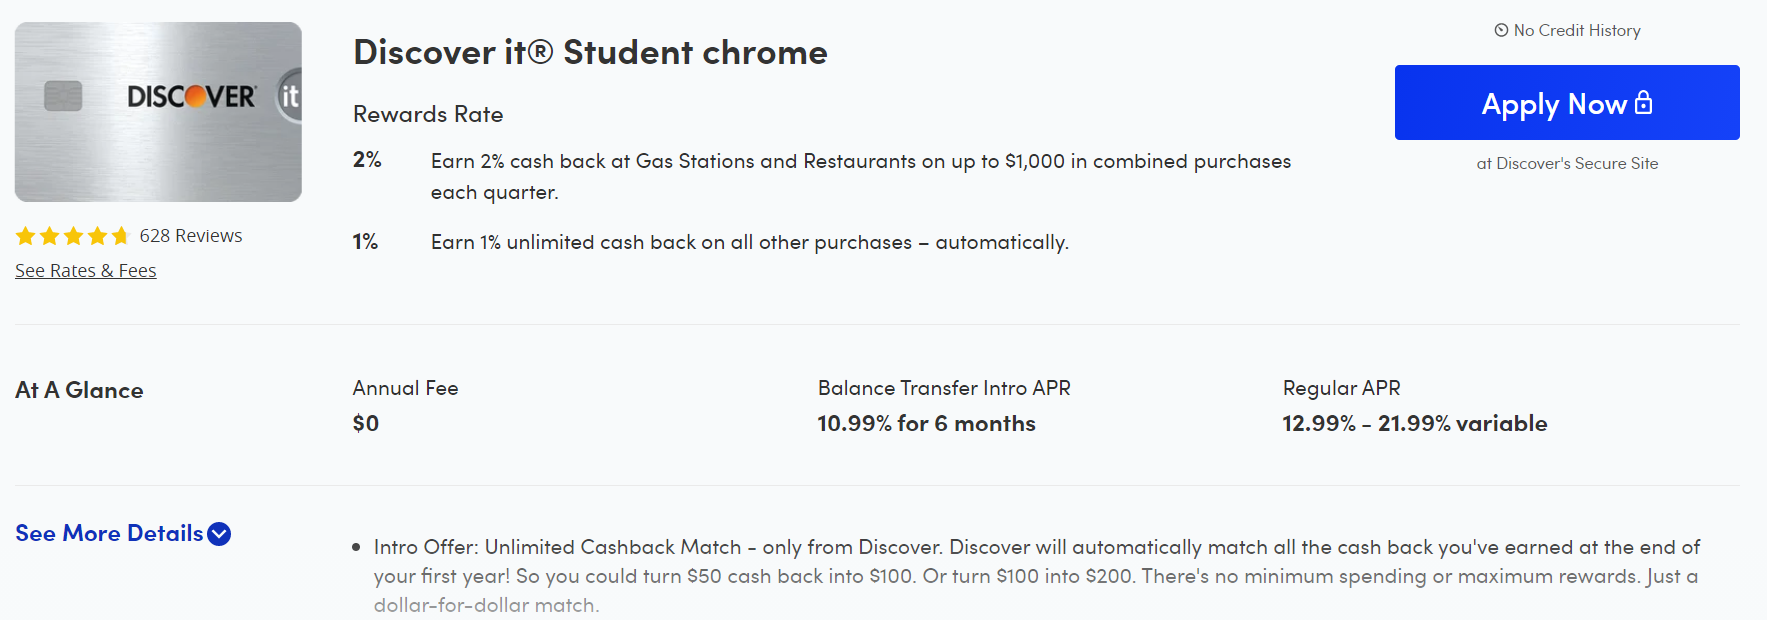Click the Apply Now button
The height and width of the screenshot is (620, 1767).
1567,103
